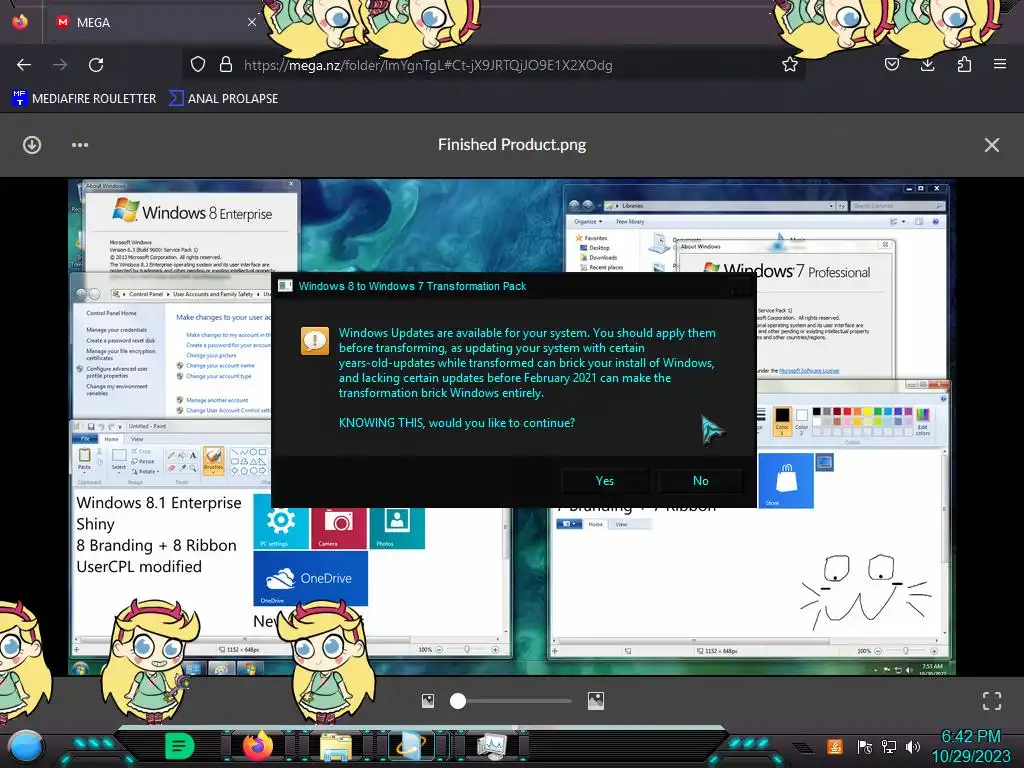1024x768 pixels.
Task: Go forward one page in Firefox
Action: pyautogui.click(x=60, y=65)
